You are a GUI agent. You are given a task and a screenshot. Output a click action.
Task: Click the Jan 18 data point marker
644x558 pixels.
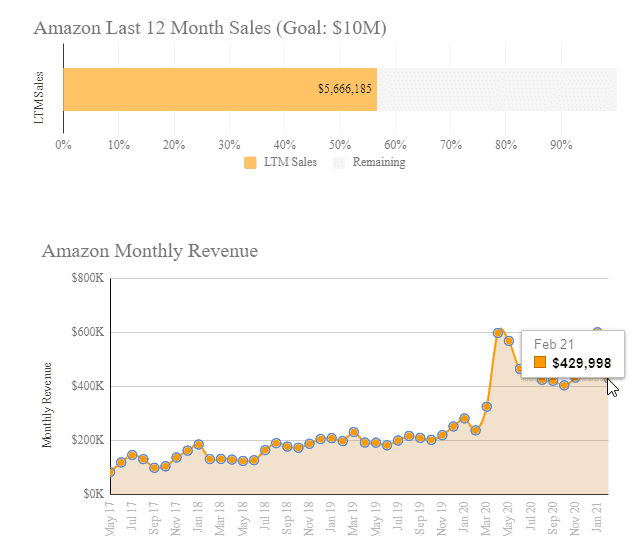click(x=199, y=444)
